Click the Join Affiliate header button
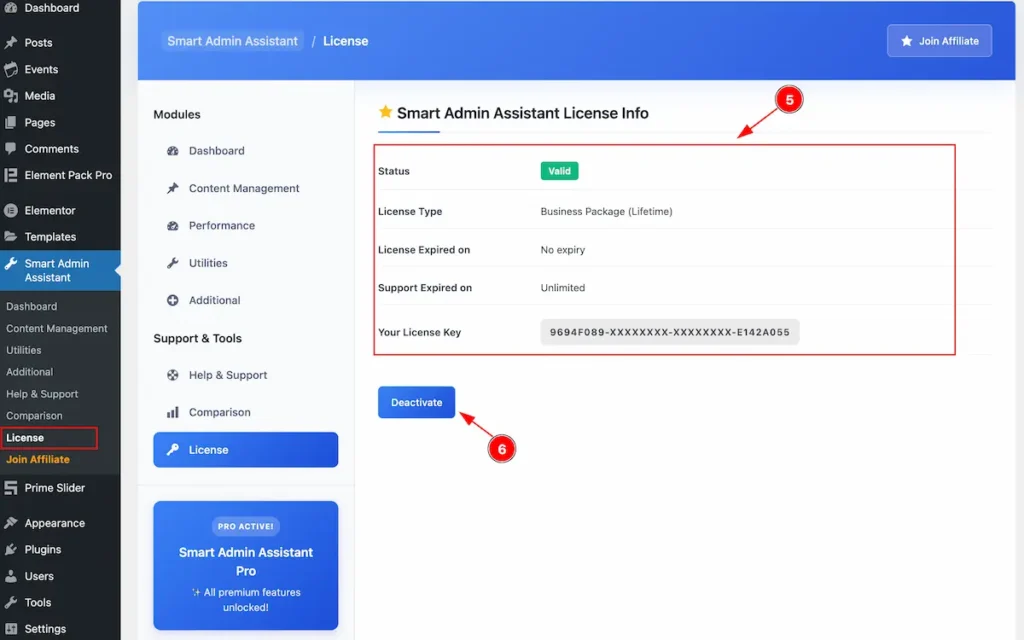The width and height of the screenshot is (1024, 640). [x=939, y=40]
